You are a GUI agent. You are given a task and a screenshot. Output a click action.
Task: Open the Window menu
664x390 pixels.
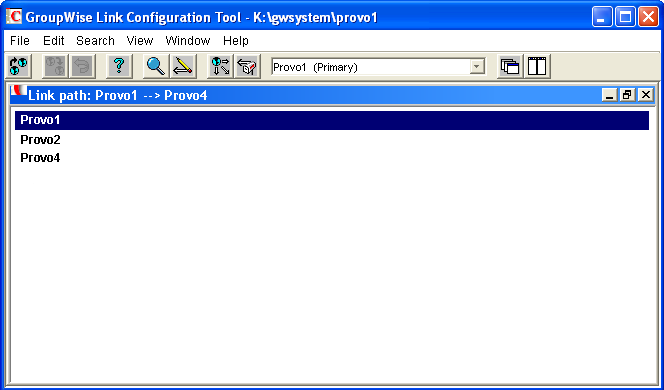188,41
